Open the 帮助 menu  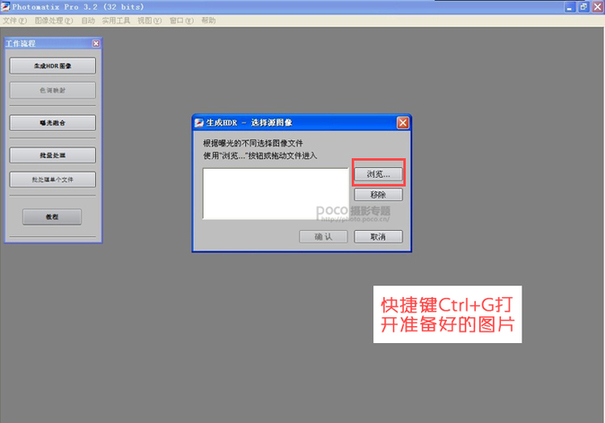pos(208,20)
